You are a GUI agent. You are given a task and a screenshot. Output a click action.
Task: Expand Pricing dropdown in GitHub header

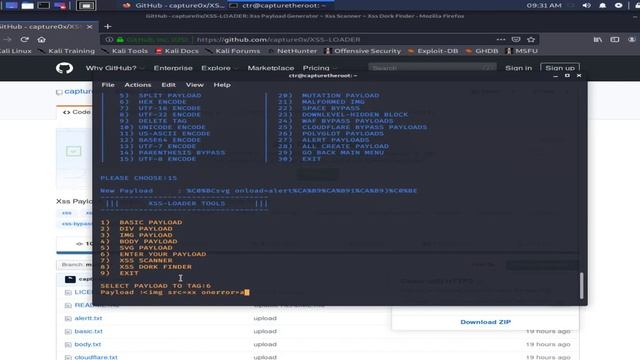click(319, 68)
